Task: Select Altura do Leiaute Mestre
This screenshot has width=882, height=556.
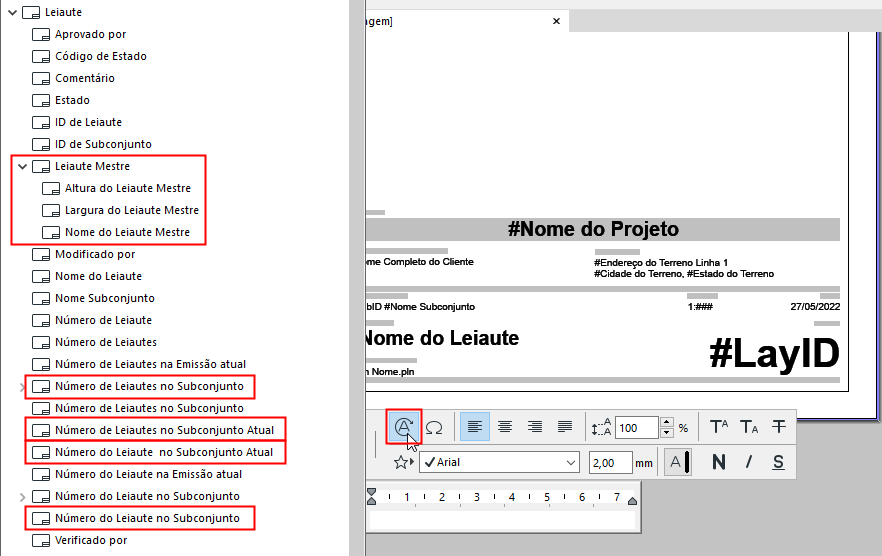Action: (x=128, y=189)
